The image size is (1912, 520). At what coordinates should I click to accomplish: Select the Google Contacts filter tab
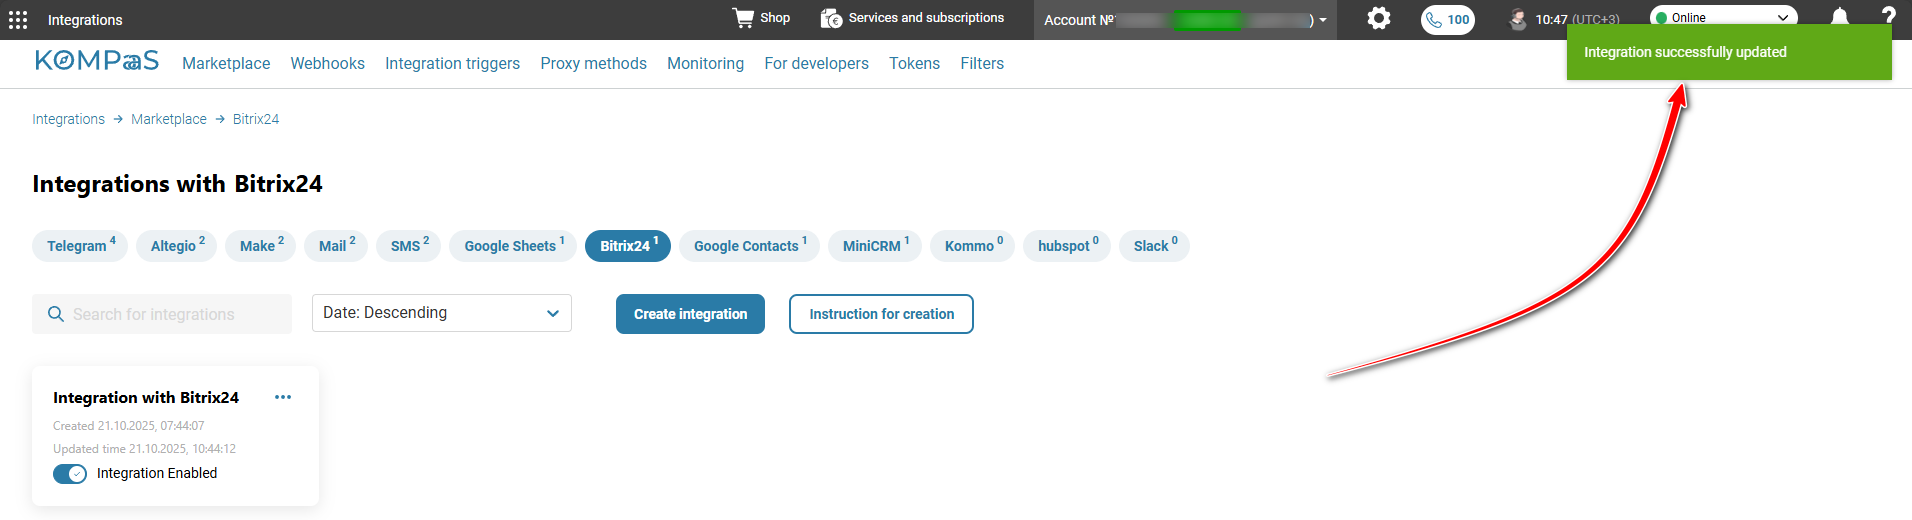[750, 246]
